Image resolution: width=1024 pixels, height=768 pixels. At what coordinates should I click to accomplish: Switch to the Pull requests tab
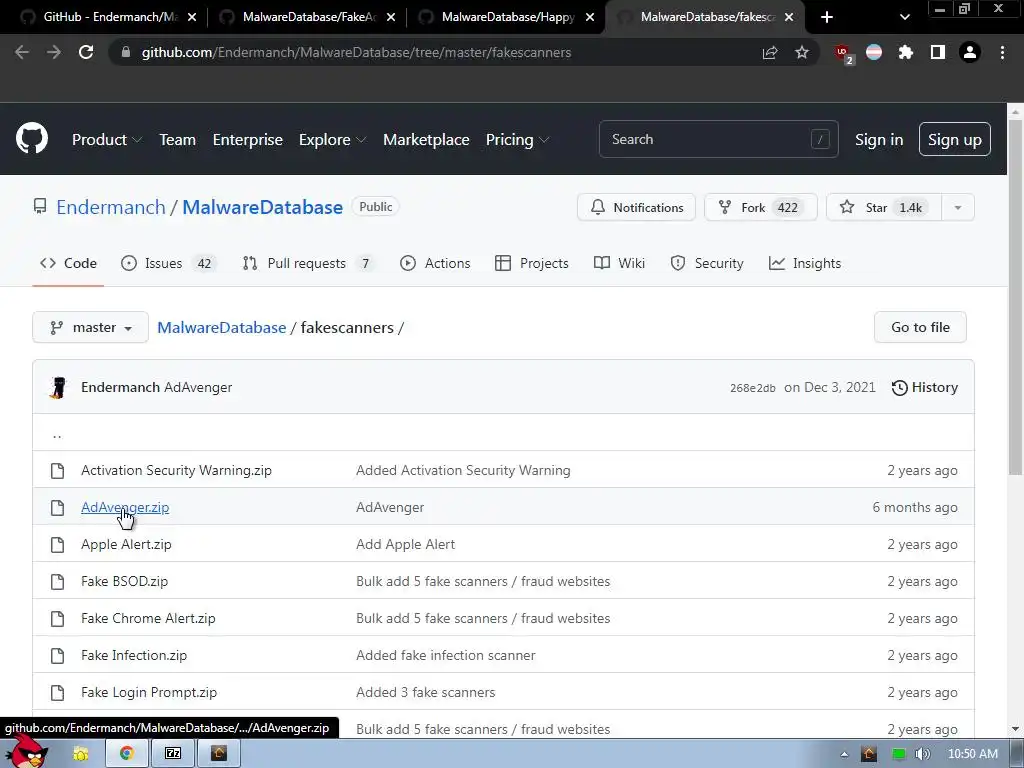point(308,263)
